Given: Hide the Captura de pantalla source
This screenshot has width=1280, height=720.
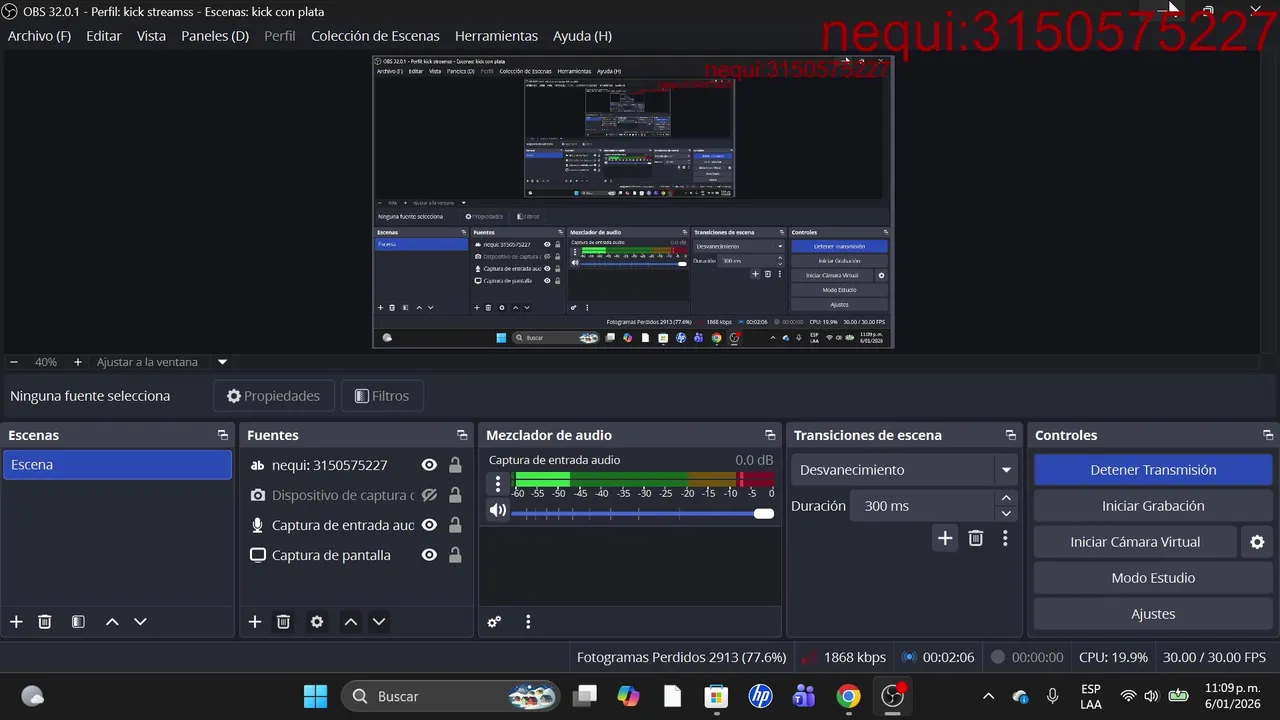Looking at the screenshot, I should tap(429, 555).
